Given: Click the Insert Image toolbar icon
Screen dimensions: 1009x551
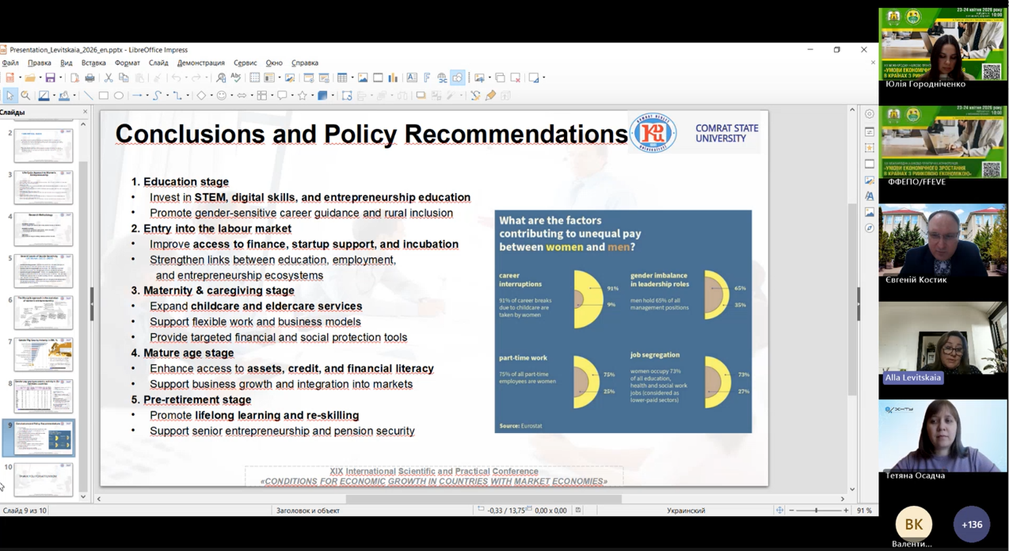Looking at the screenshot, I should pyautogui.click(x=362, y=78).
